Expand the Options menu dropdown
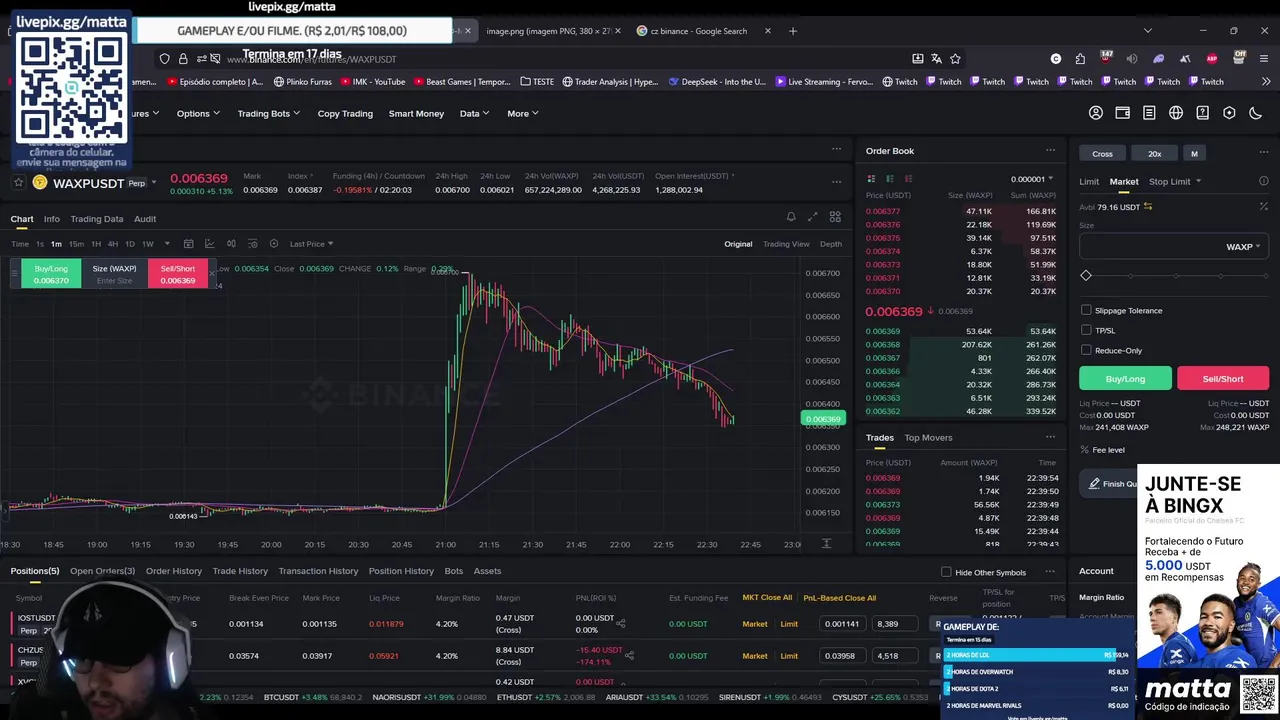 [198, 113]
